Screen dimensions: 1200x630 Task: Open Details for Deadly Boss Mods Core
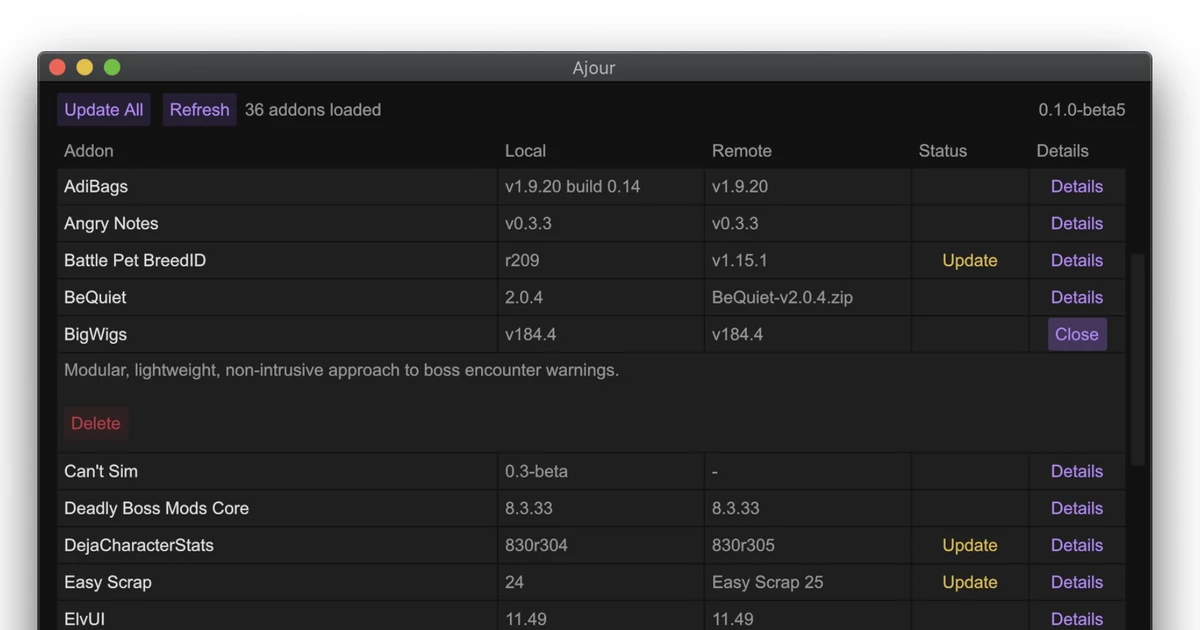(1077, 508)
